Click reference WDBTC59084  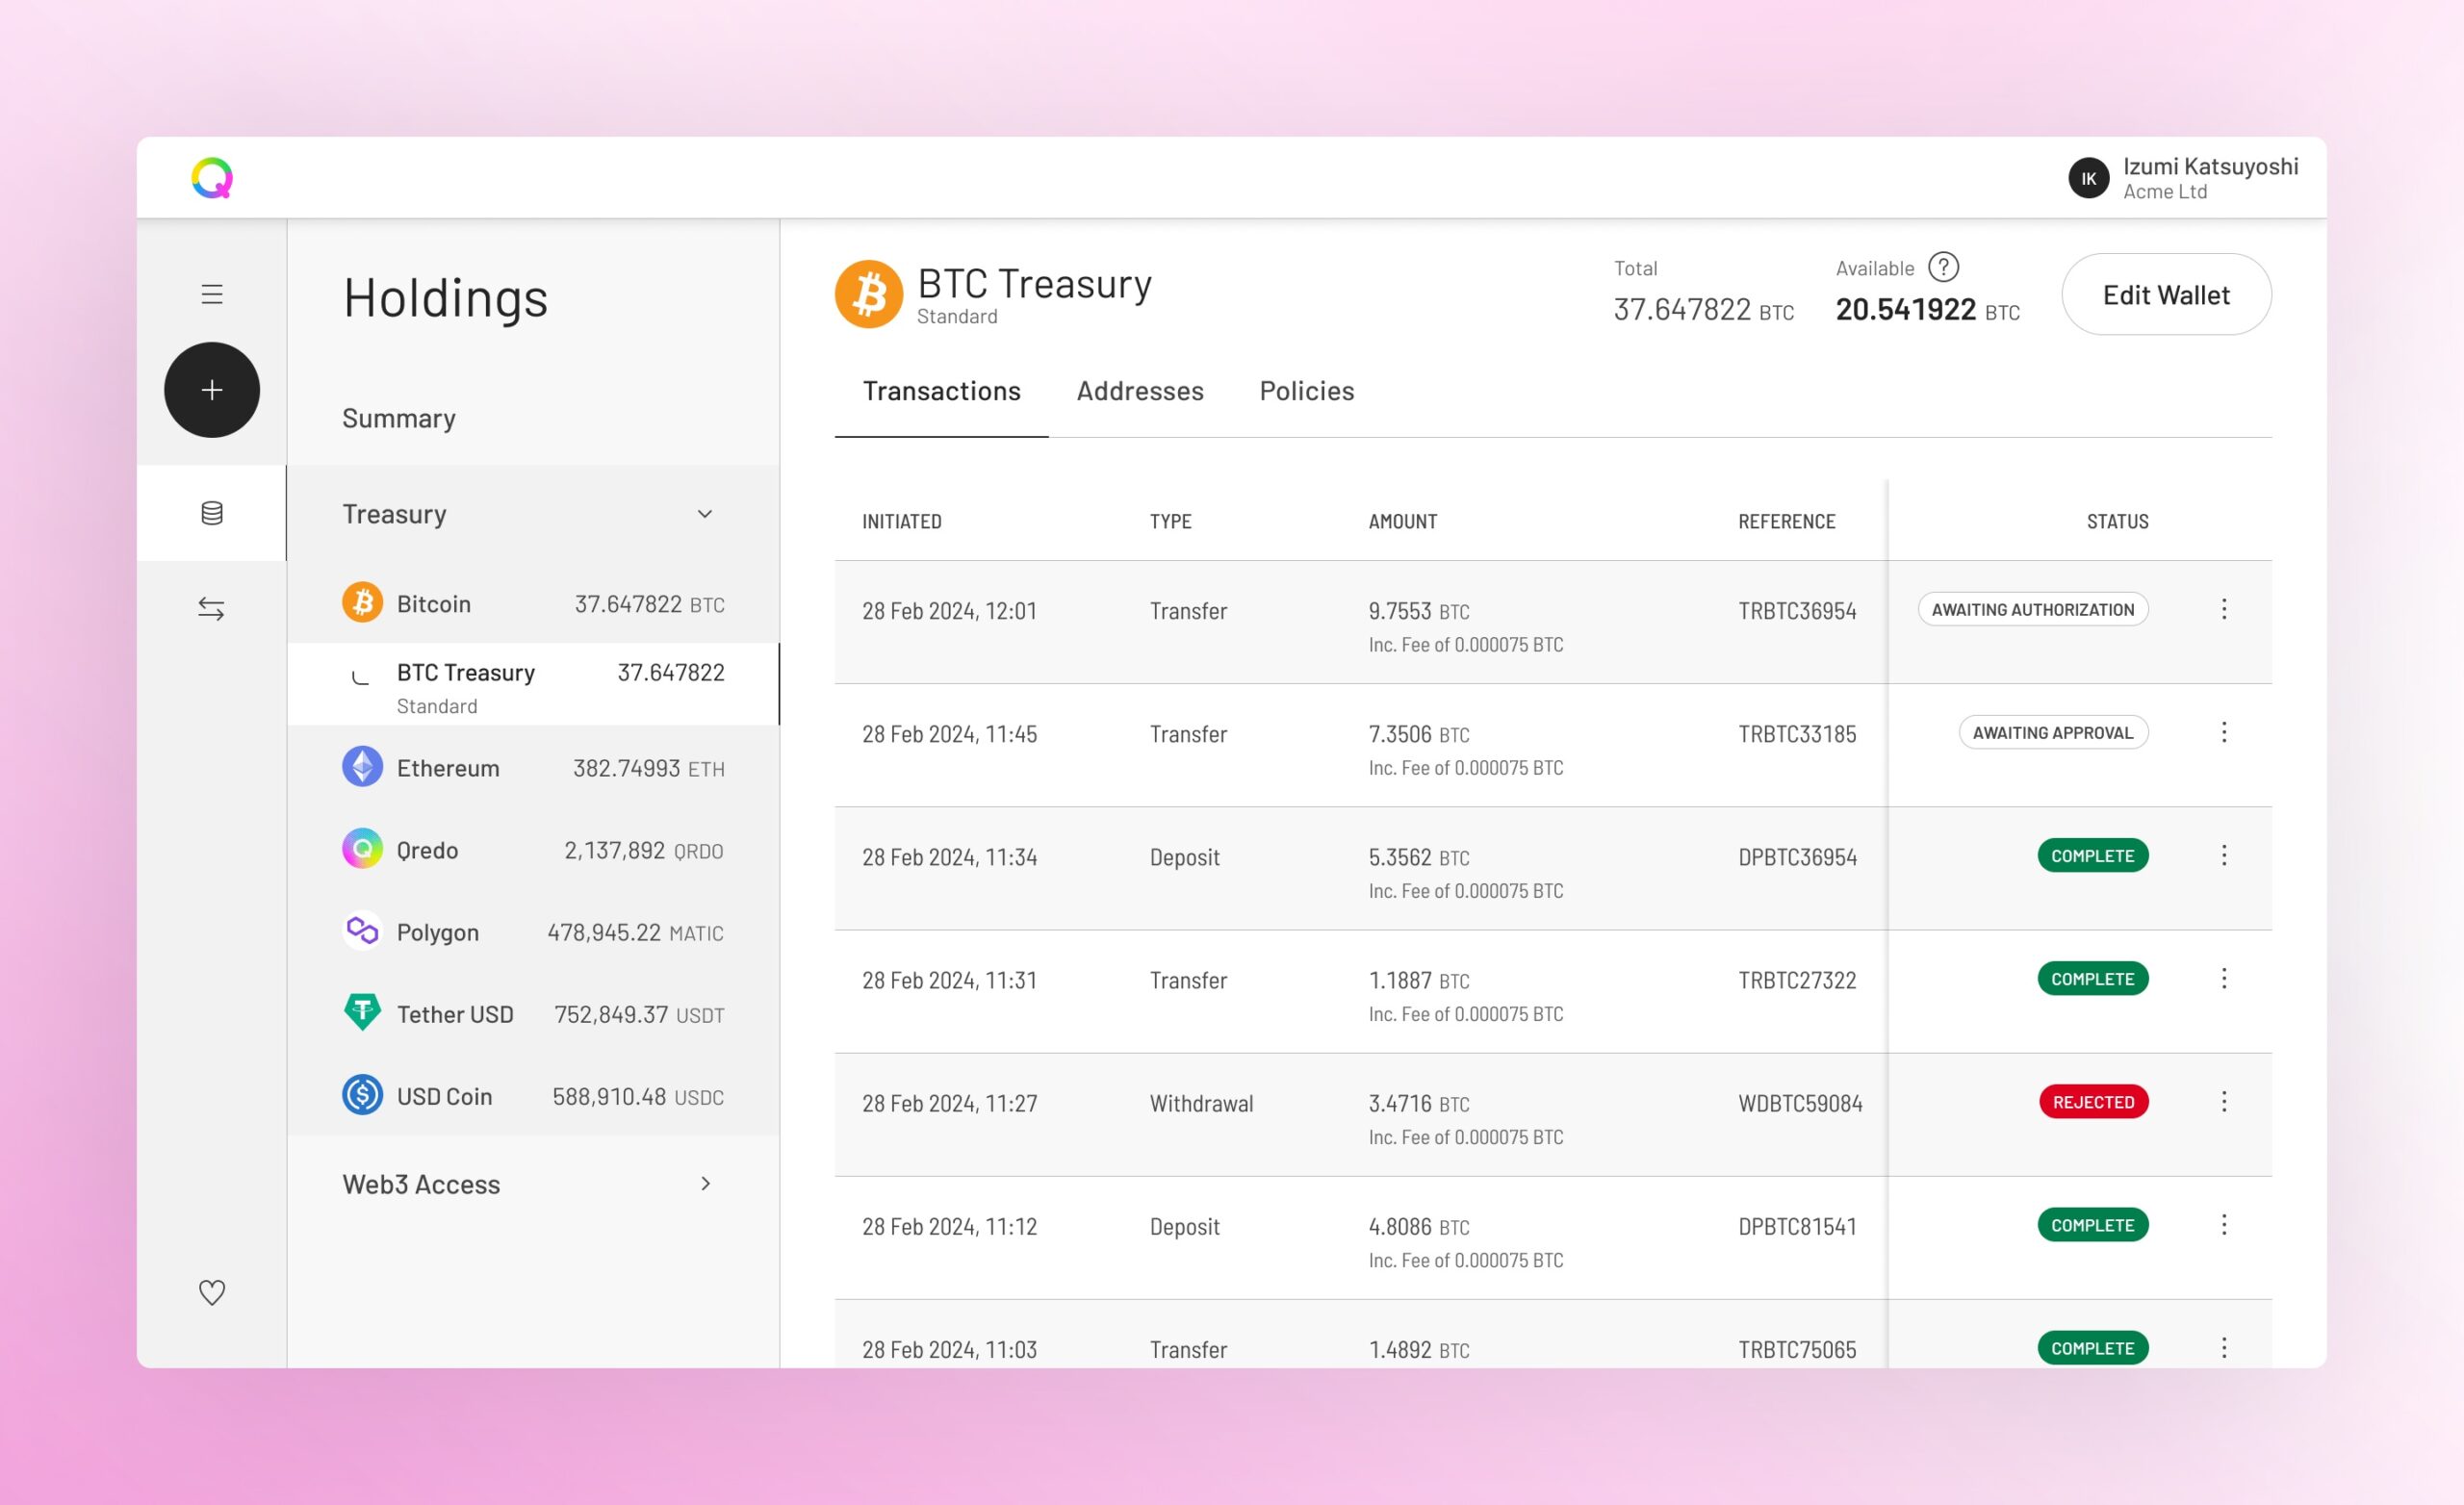tap(1800, 1103)
